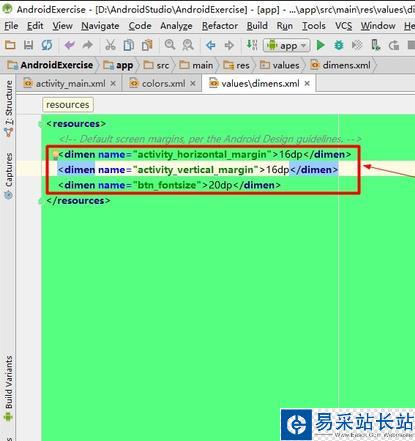Open the View menu
415x441 pixels.
62,26
